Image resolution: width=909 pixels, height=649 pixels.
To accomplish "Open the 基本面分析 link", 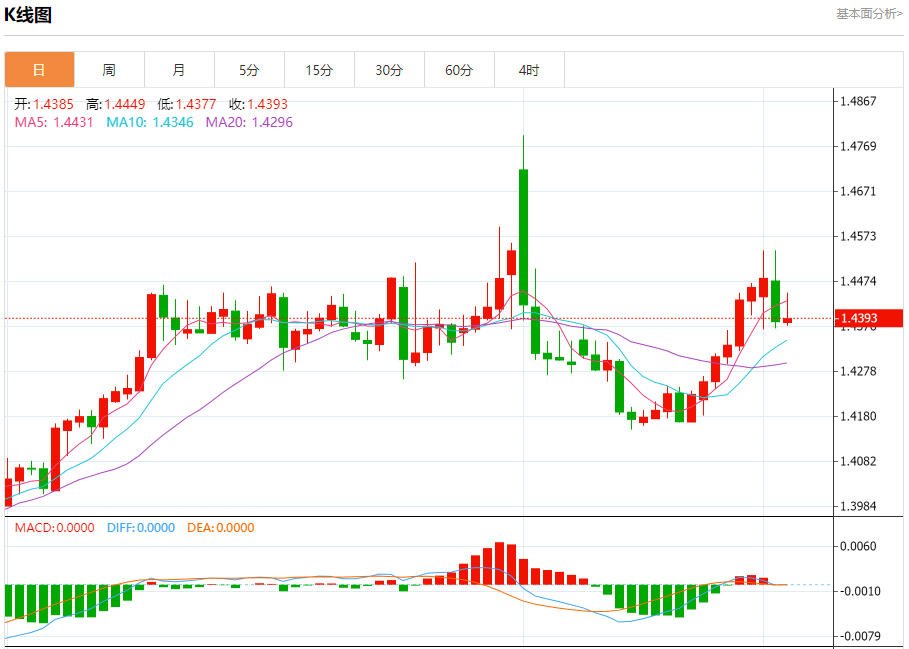I will [x=869, y=13].
